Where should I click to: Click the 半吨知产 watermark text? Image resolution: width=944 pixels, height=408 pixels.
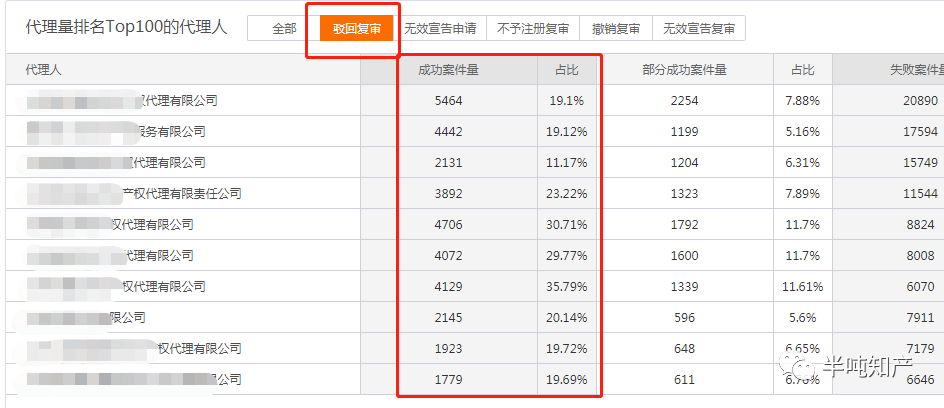(x=862, y=368)
